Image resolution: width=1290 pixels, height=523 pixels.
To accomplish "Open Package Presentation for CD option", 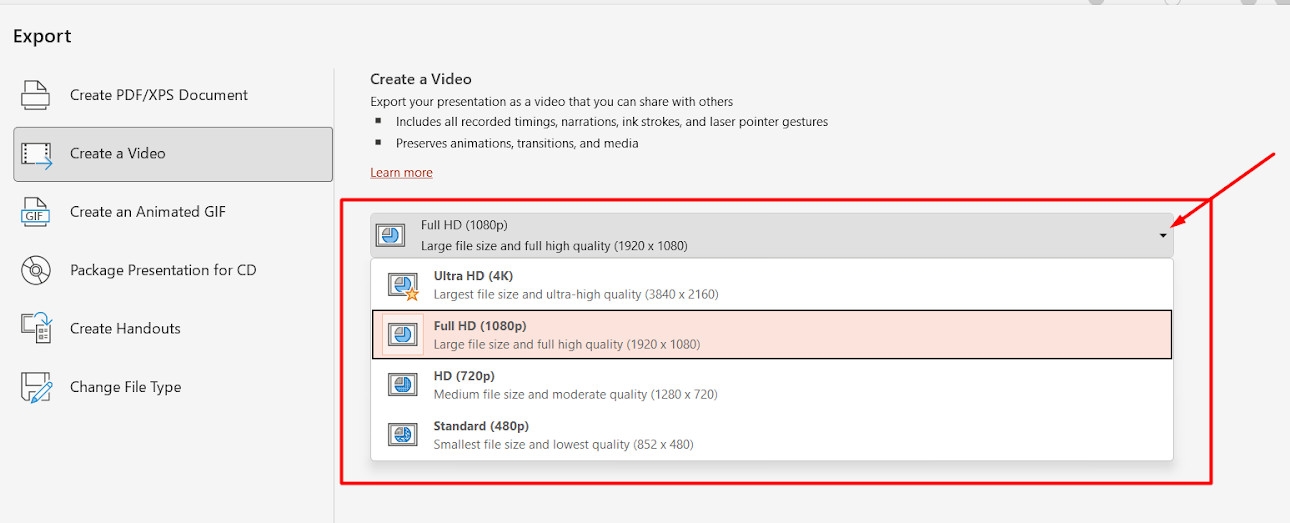I will 163,270.
